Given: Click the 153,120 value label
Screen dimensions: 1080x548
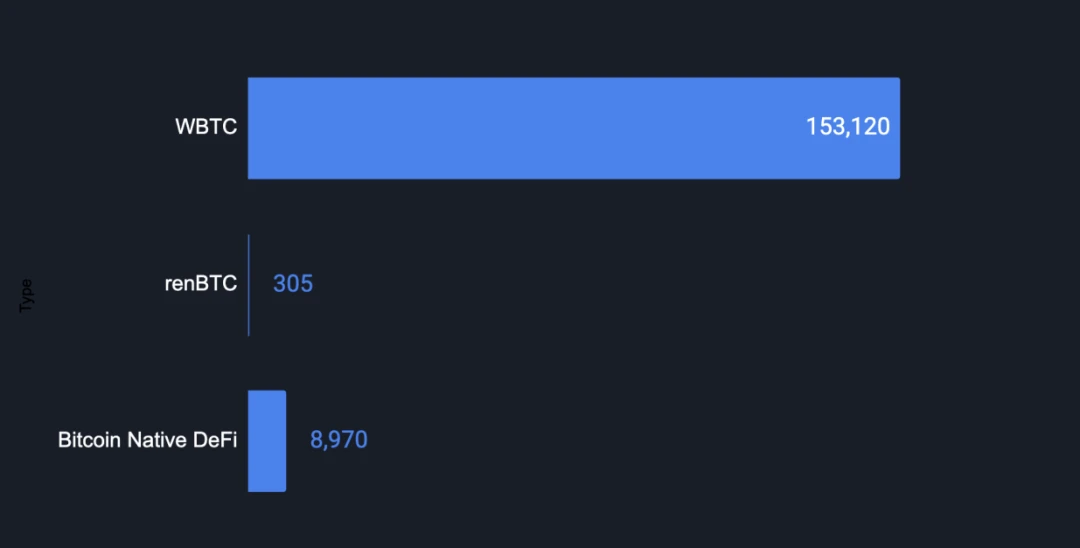Looking at the screenshot, I should (847, 127).
